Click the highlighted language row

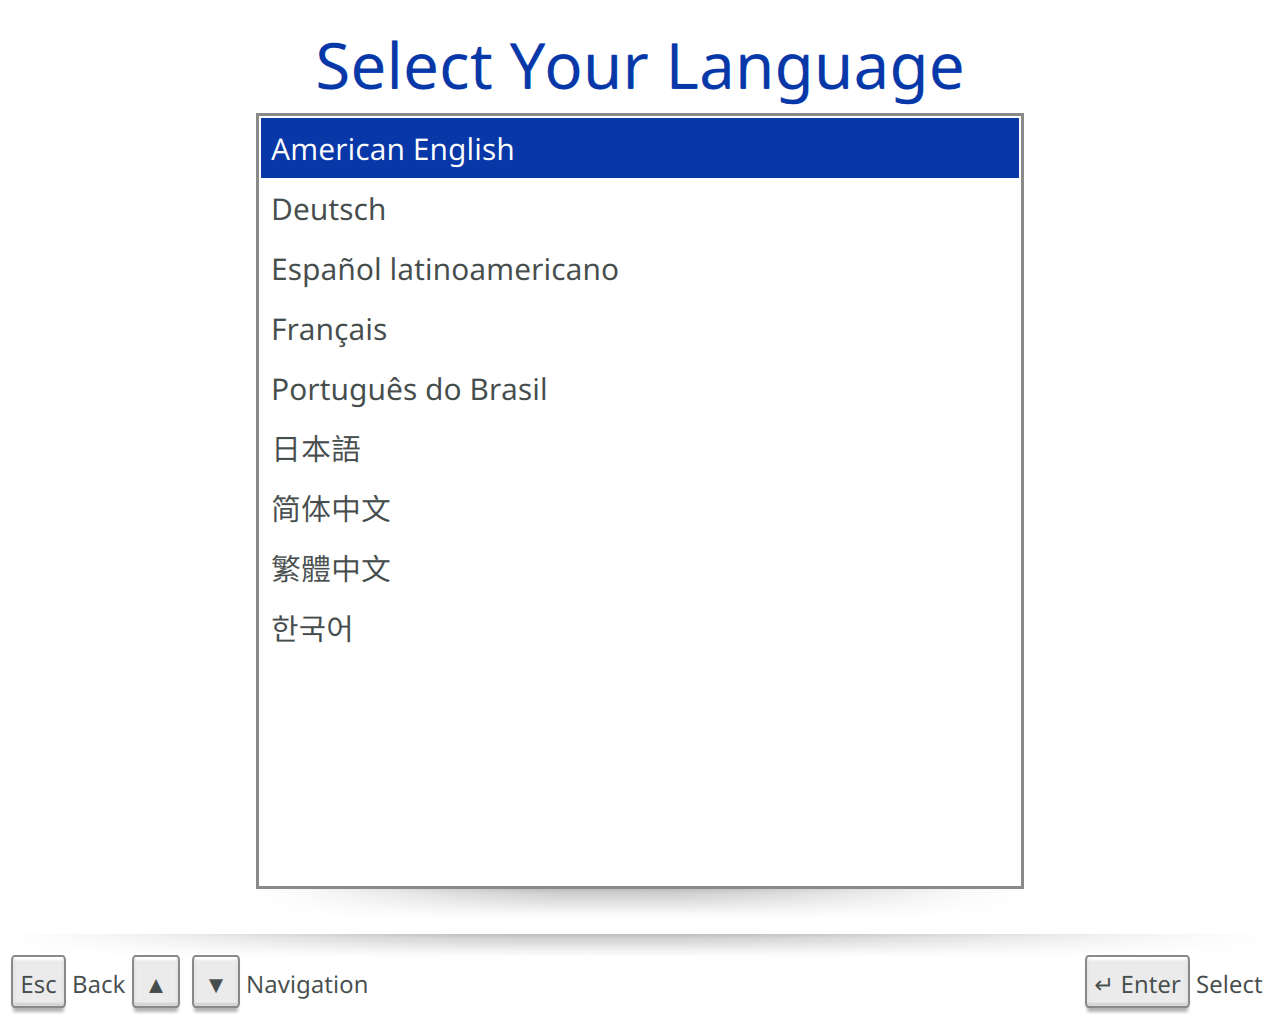click(640, 148)
